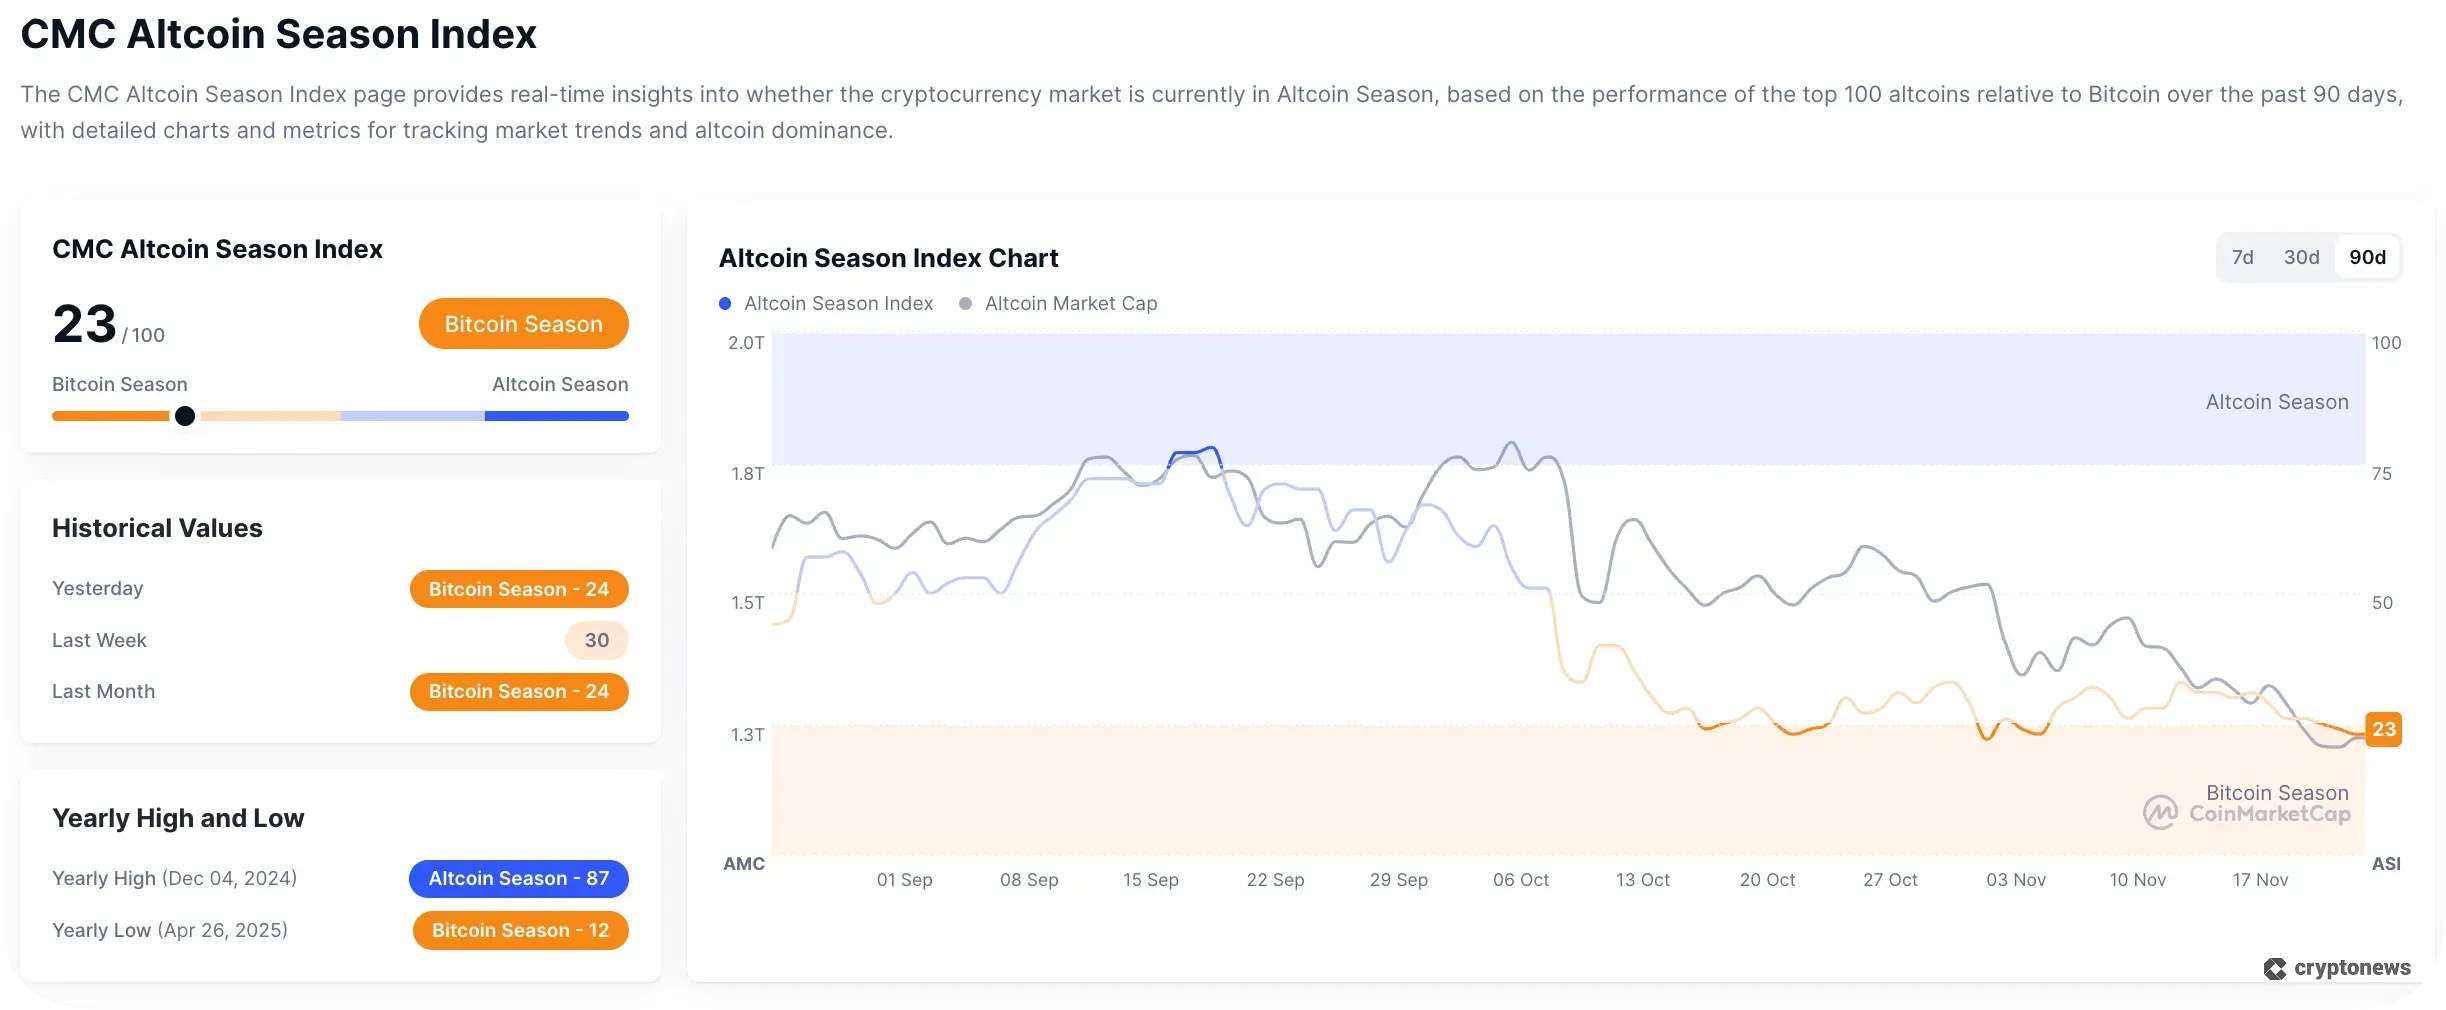Click the blue Altcoin Season Index legend dot
The height and width of the screenshot is (1010, 2446).
pyautogui.click(x=726, y=304)
